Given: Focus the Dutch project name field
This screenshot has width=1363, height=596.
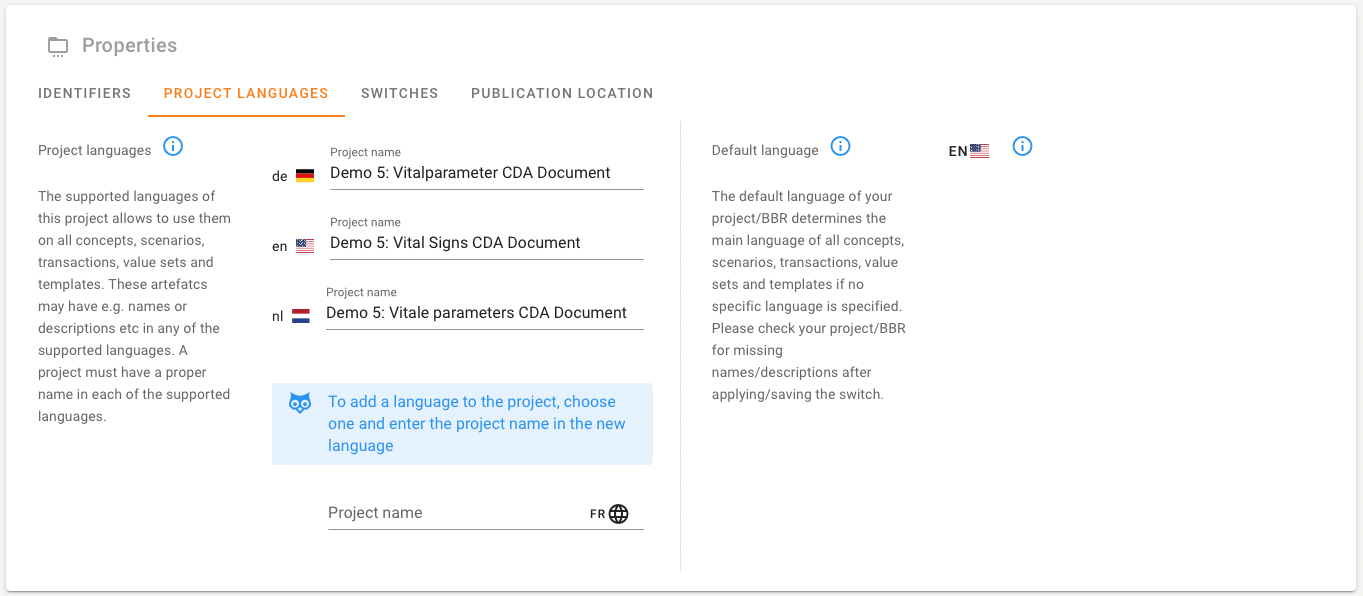Looking at the screenshot, I should click(x=485, y=313).
